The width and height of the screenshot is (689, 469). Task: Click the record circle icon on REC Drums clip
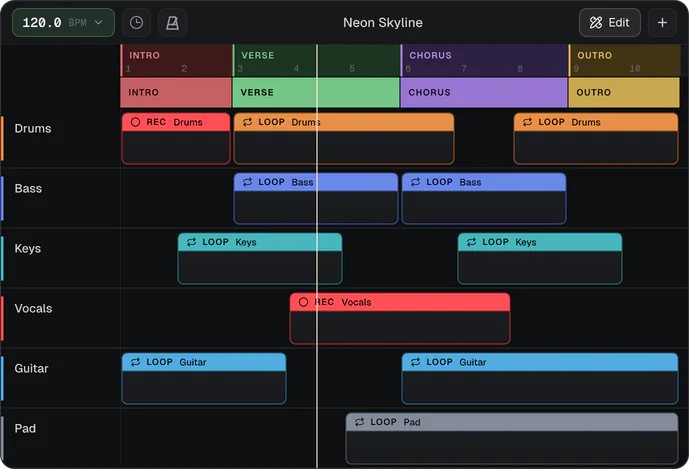click(x=135, y=122)
